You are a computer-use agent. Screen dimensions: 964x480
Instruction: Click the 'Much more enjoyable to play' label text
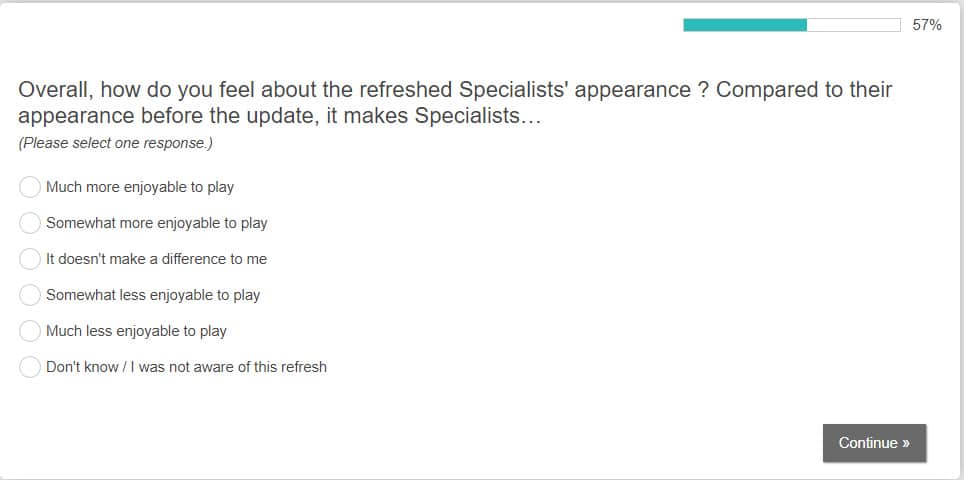tap(140, 187)
